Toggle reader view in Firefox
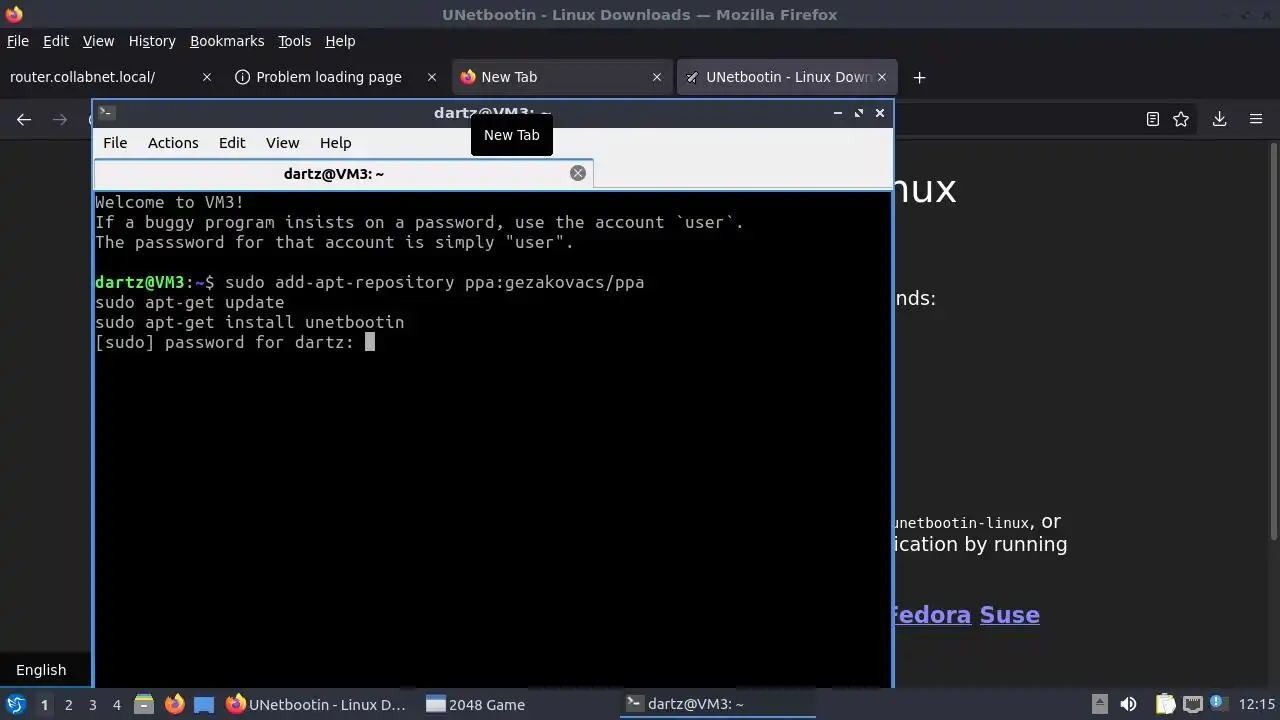This screenshot has width=1280, height=720. [1152, 119]
